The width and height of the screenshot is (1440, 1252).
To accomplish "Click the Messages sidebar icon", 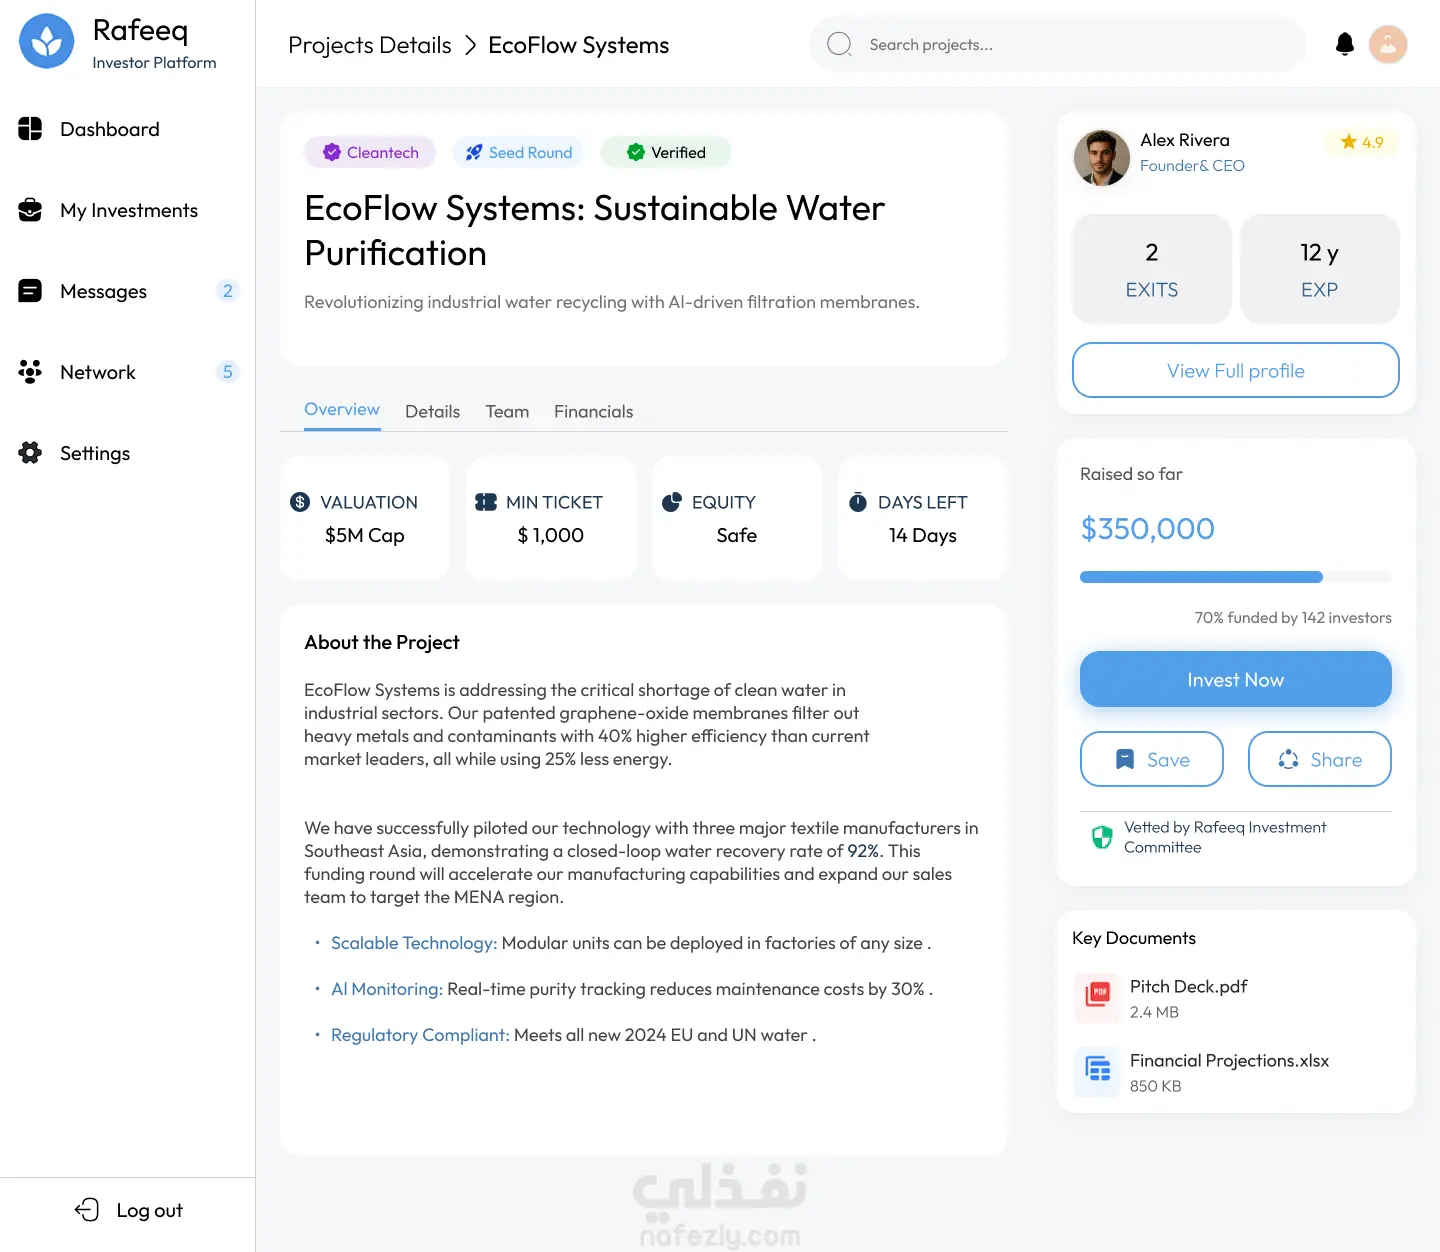I will click(x=31, y=291).
